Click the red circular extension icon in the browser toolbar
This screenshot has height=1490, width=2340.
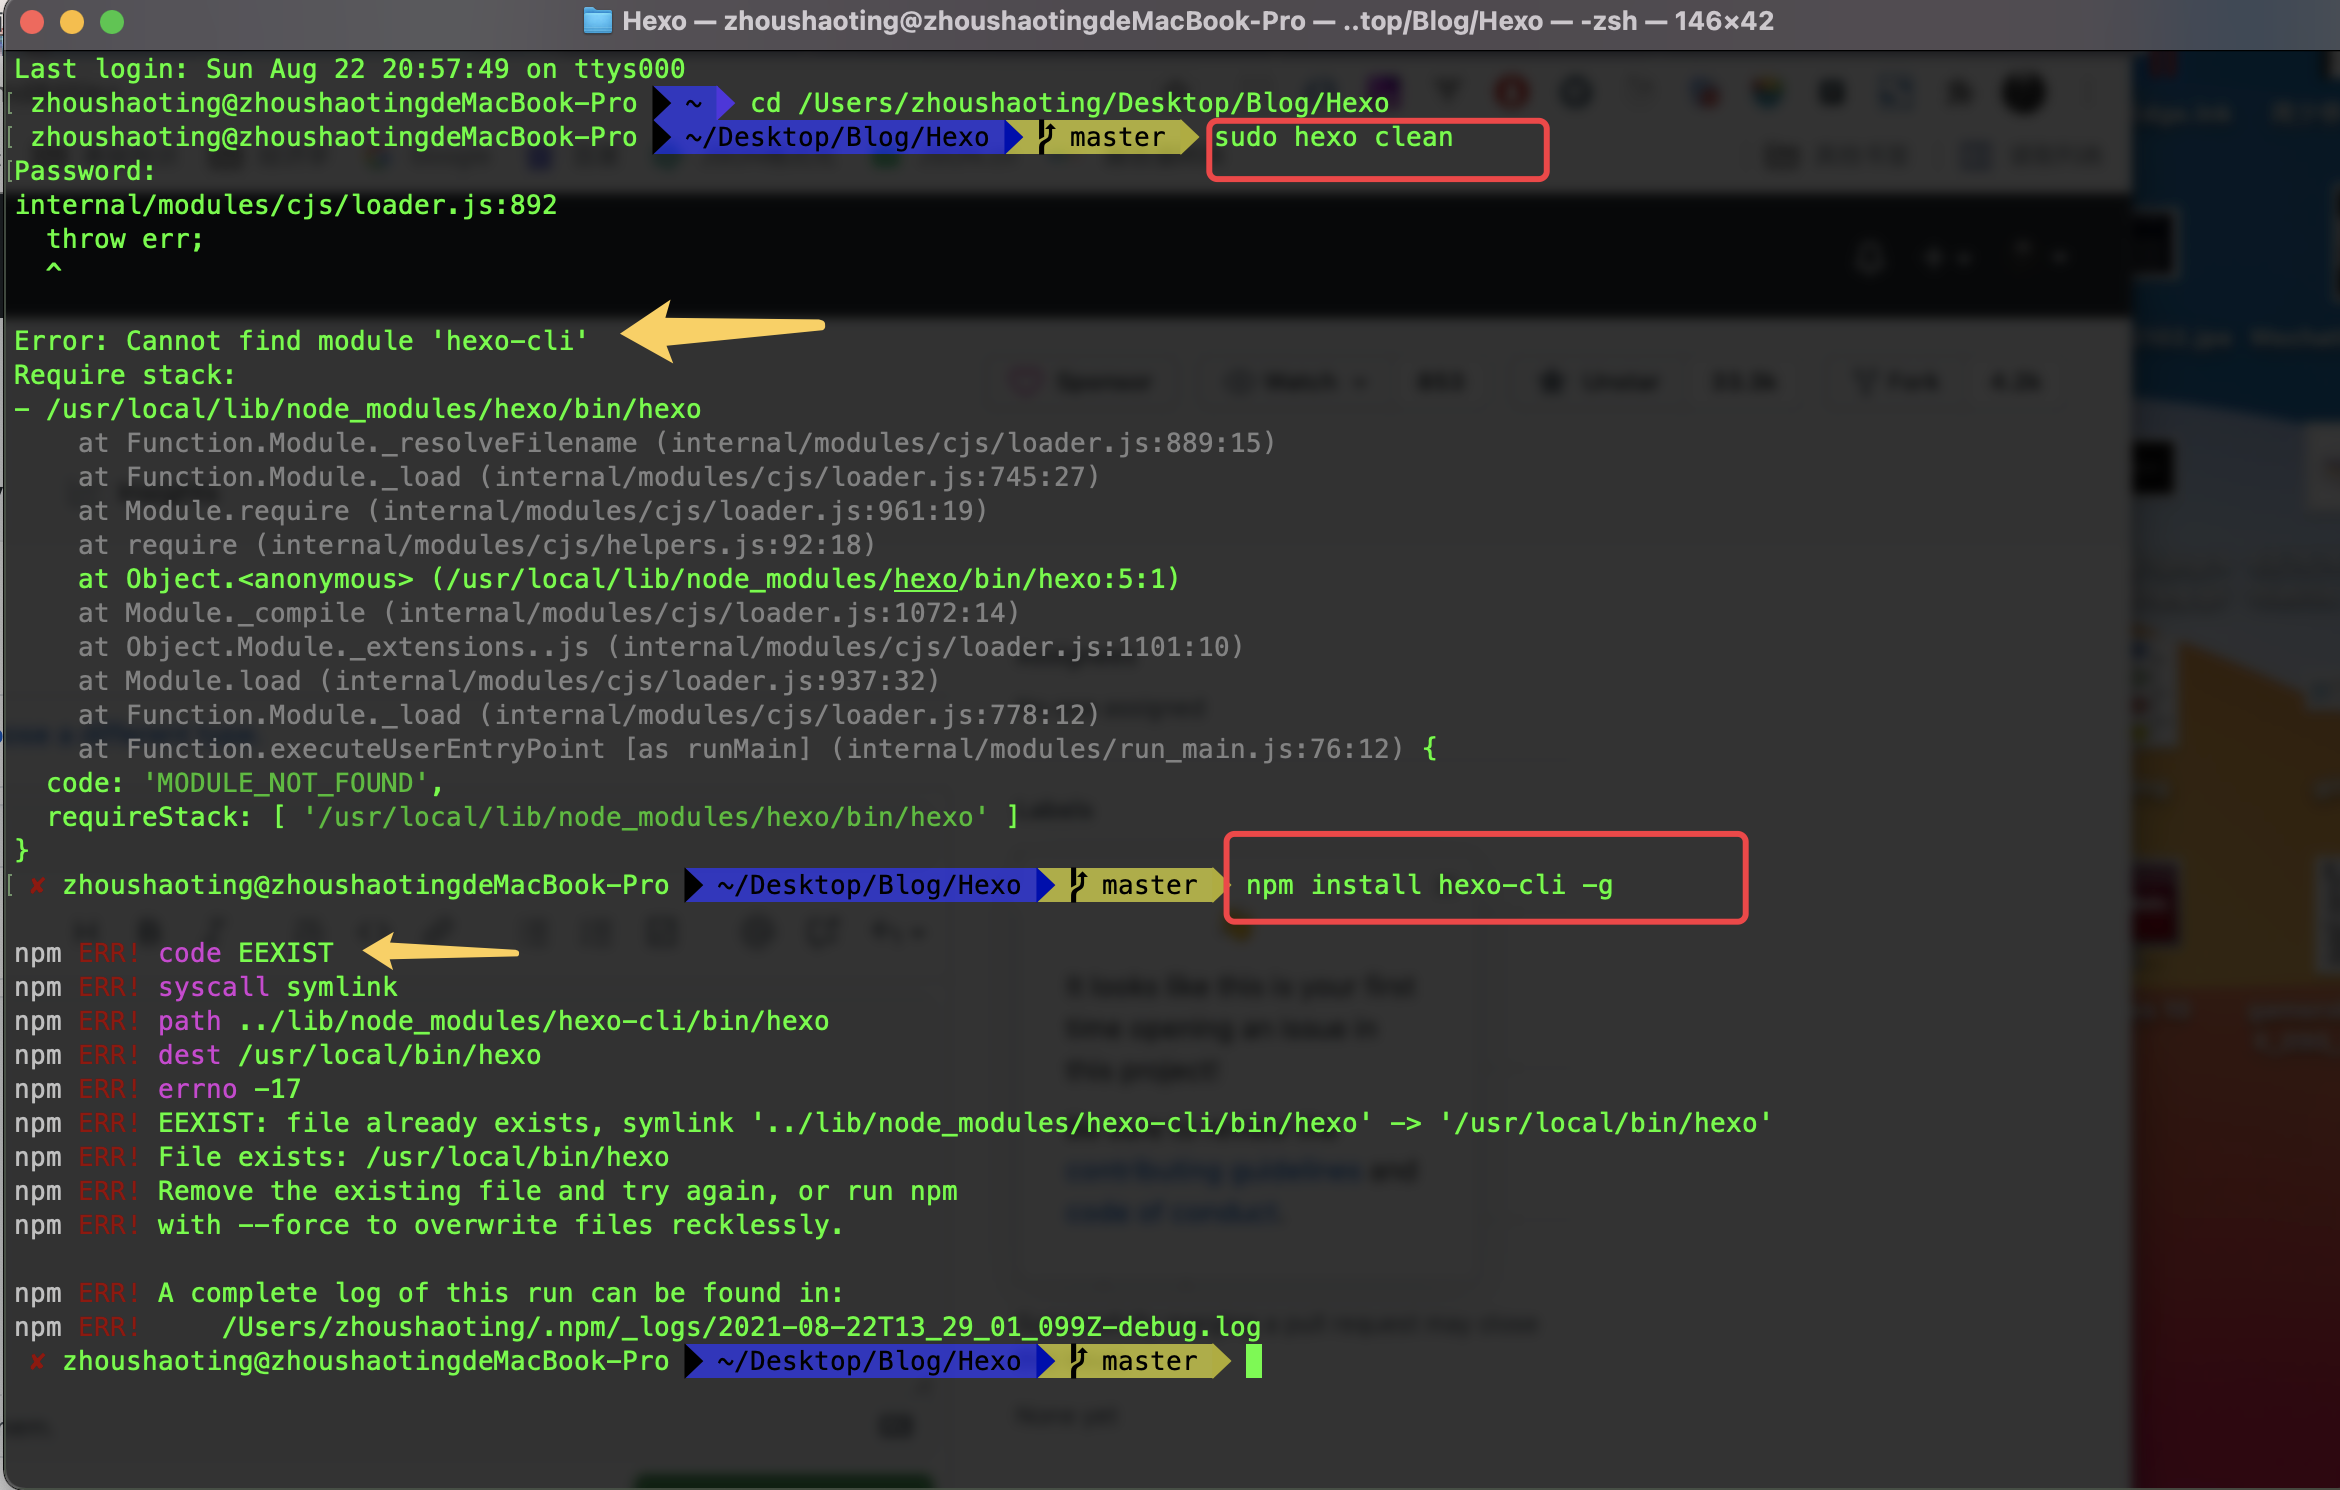pyautogui.click(x=1513, y=91)
